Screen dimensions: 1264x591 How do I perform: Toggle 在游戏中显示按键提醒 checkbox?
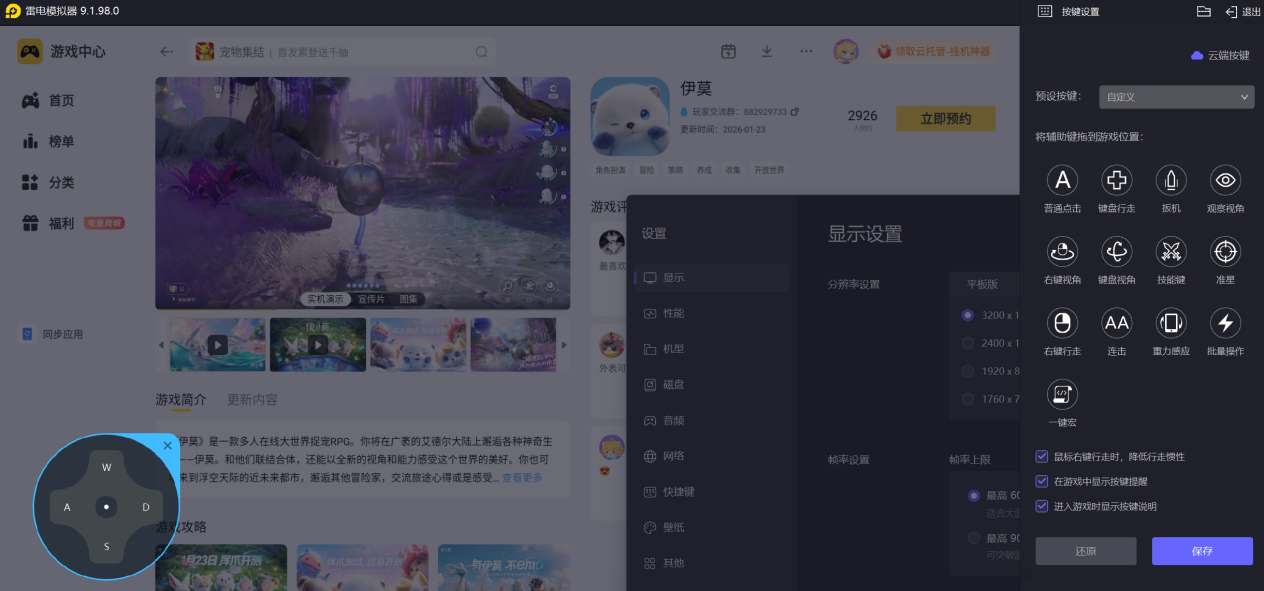tap(1042, 481)
